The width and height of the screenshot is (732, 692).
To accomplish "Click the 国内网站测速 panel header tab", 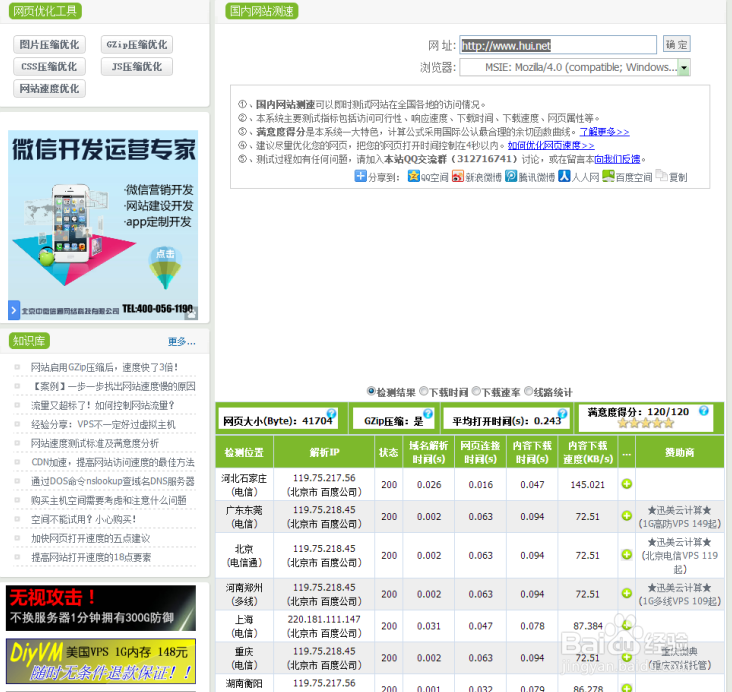I will pos(261,11).
